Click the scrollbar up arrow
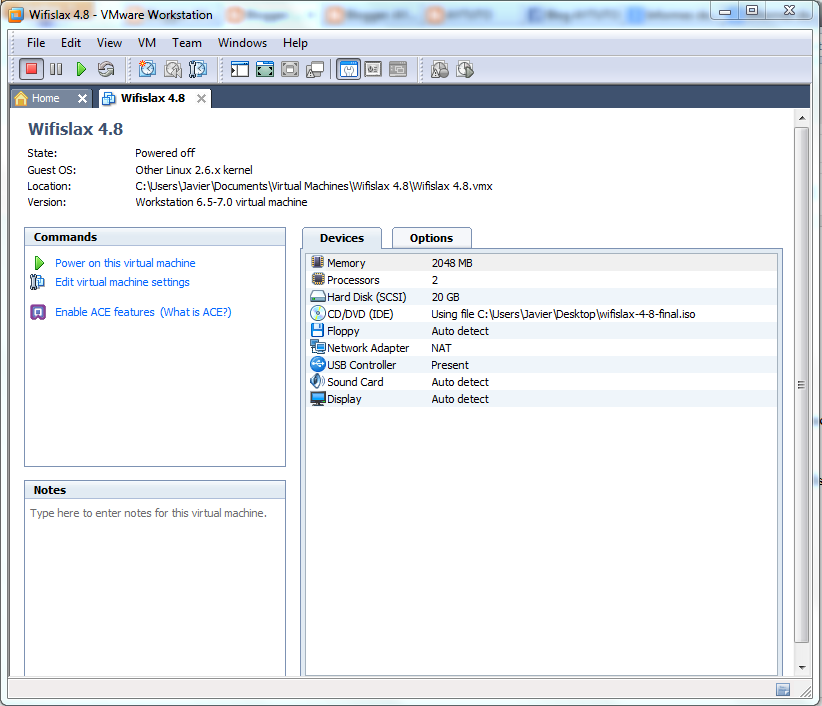This screenshot has height=706, width=822. (x=802, y=118)
